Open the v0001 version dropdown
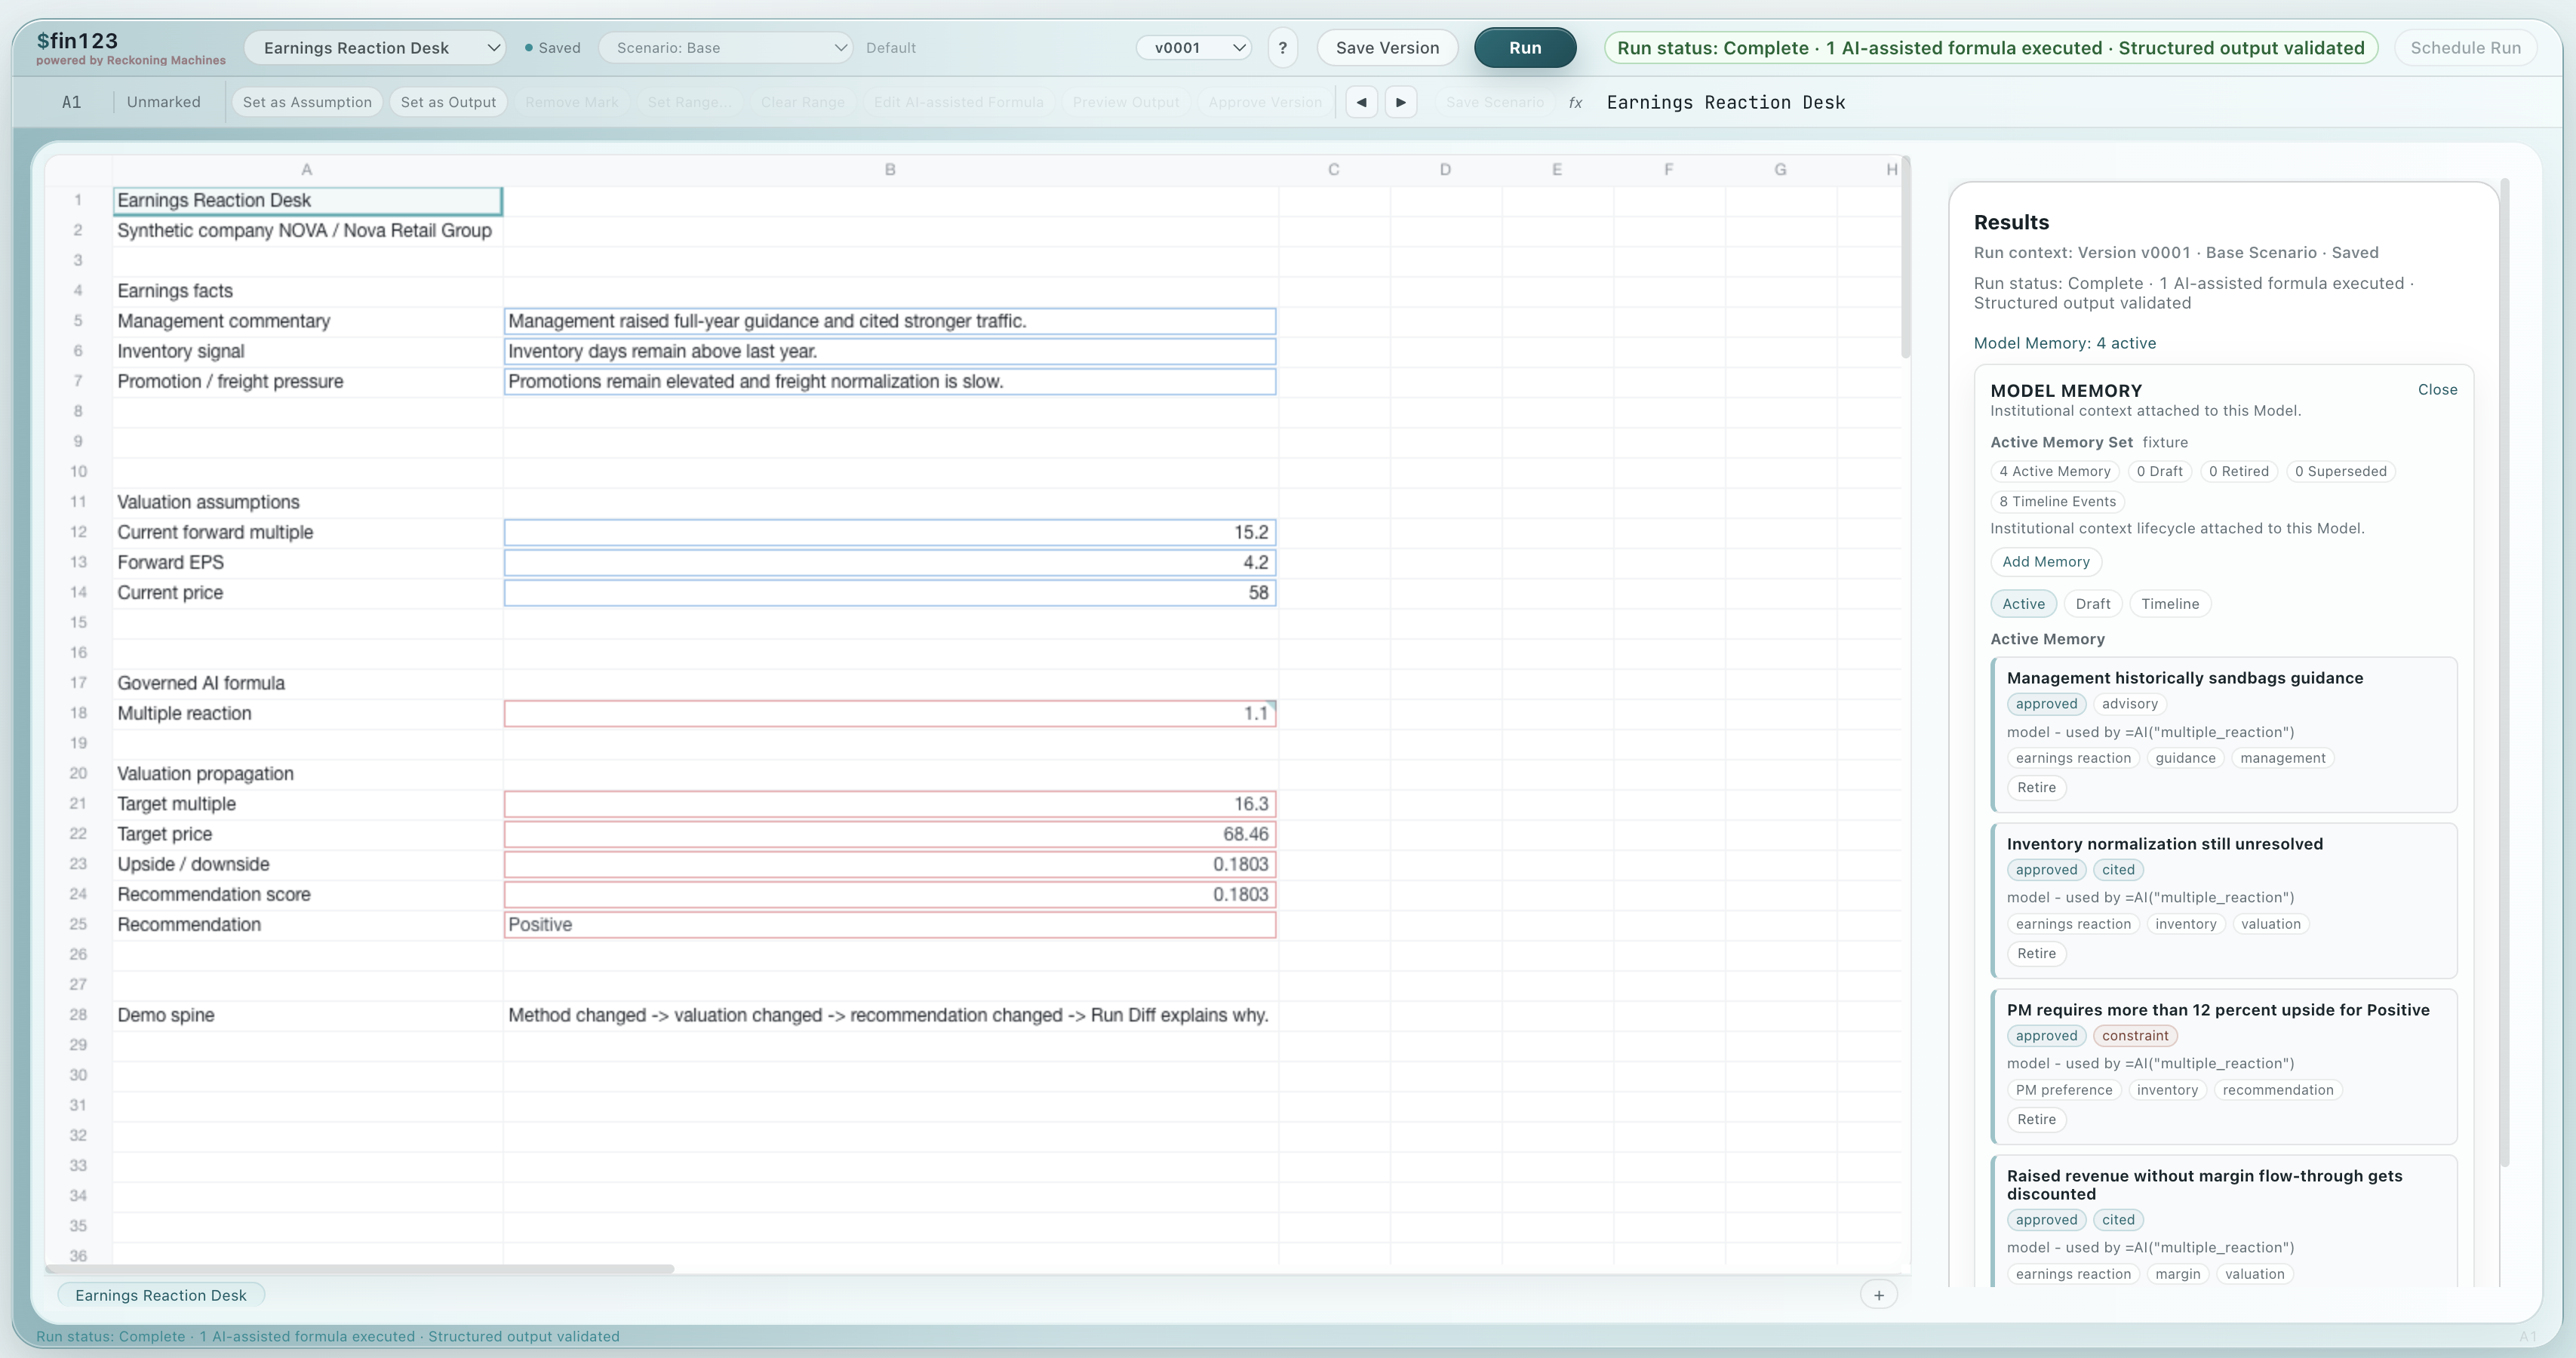The width and height of the screenshot is (2576, 1358). [1194, 48]
